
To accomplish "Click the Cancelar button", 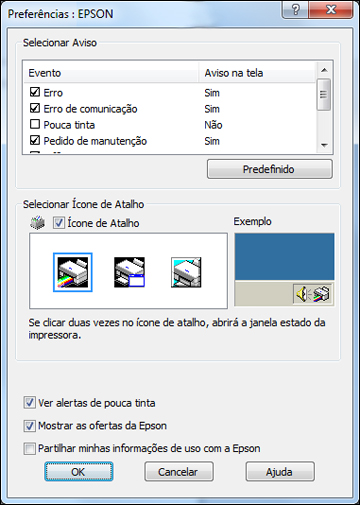I will (179, 472).
